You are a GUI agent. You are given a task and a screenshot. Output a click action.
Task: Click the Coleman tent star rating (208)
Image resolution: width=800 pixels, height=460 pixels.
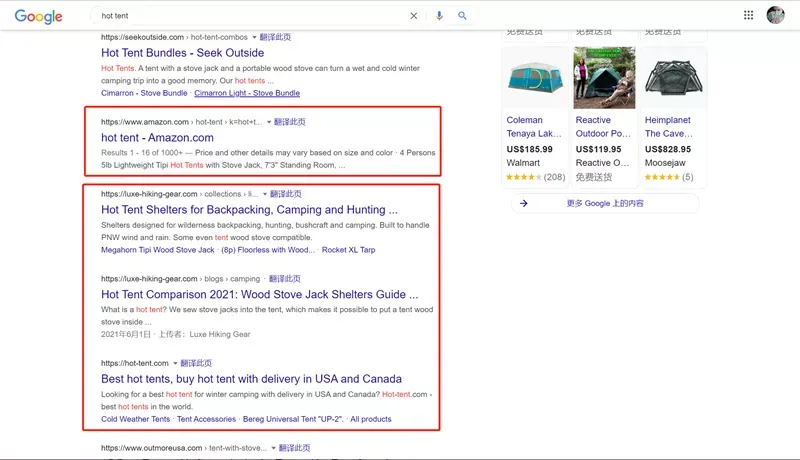(536, 177)
